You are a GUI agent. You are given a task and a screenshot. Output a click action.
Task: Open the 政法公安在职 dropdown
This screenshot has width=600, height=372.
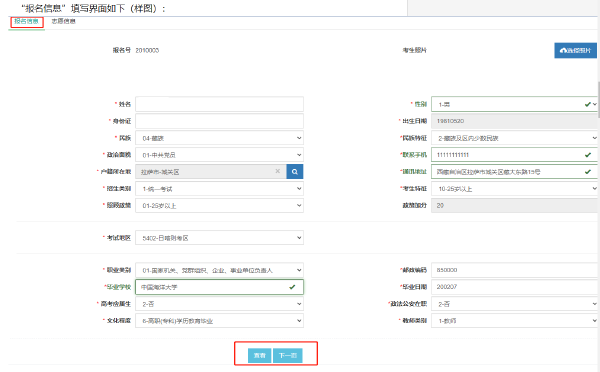coord(515,304)
